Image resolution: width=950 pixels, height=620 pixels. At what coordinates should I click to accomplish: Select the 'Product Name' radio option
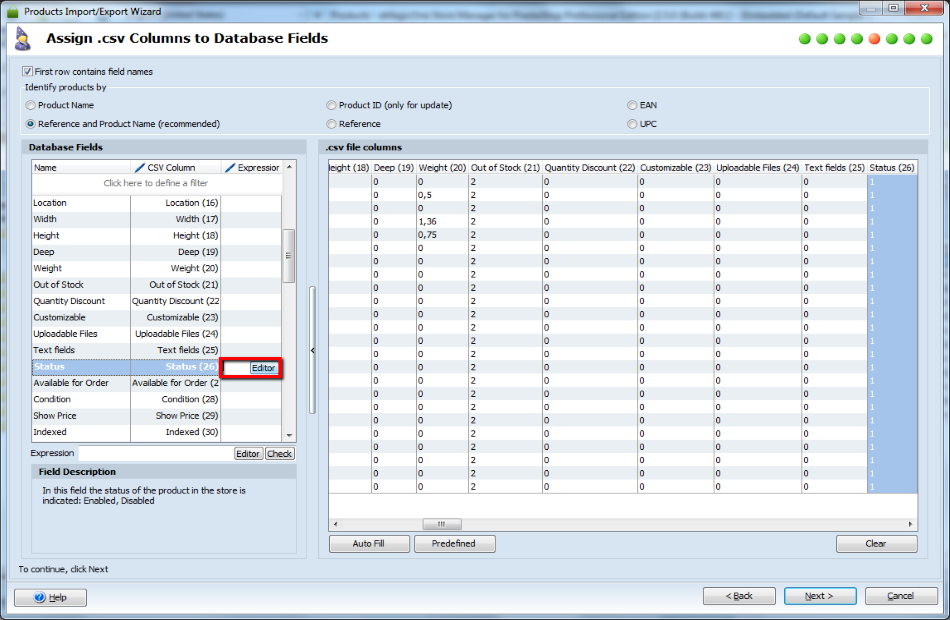30,105
